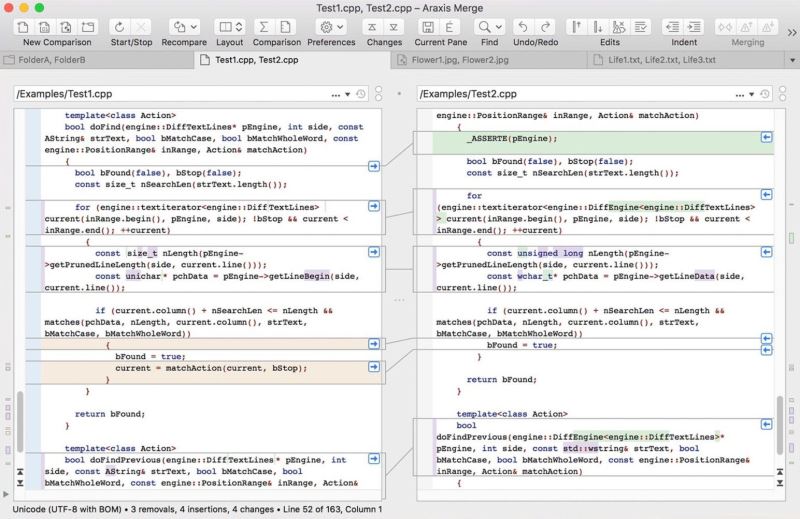The width and height of the screenshot is (800, 519).
Task: Go to previous change via left-bottom arrow
Action: [20, 472]
